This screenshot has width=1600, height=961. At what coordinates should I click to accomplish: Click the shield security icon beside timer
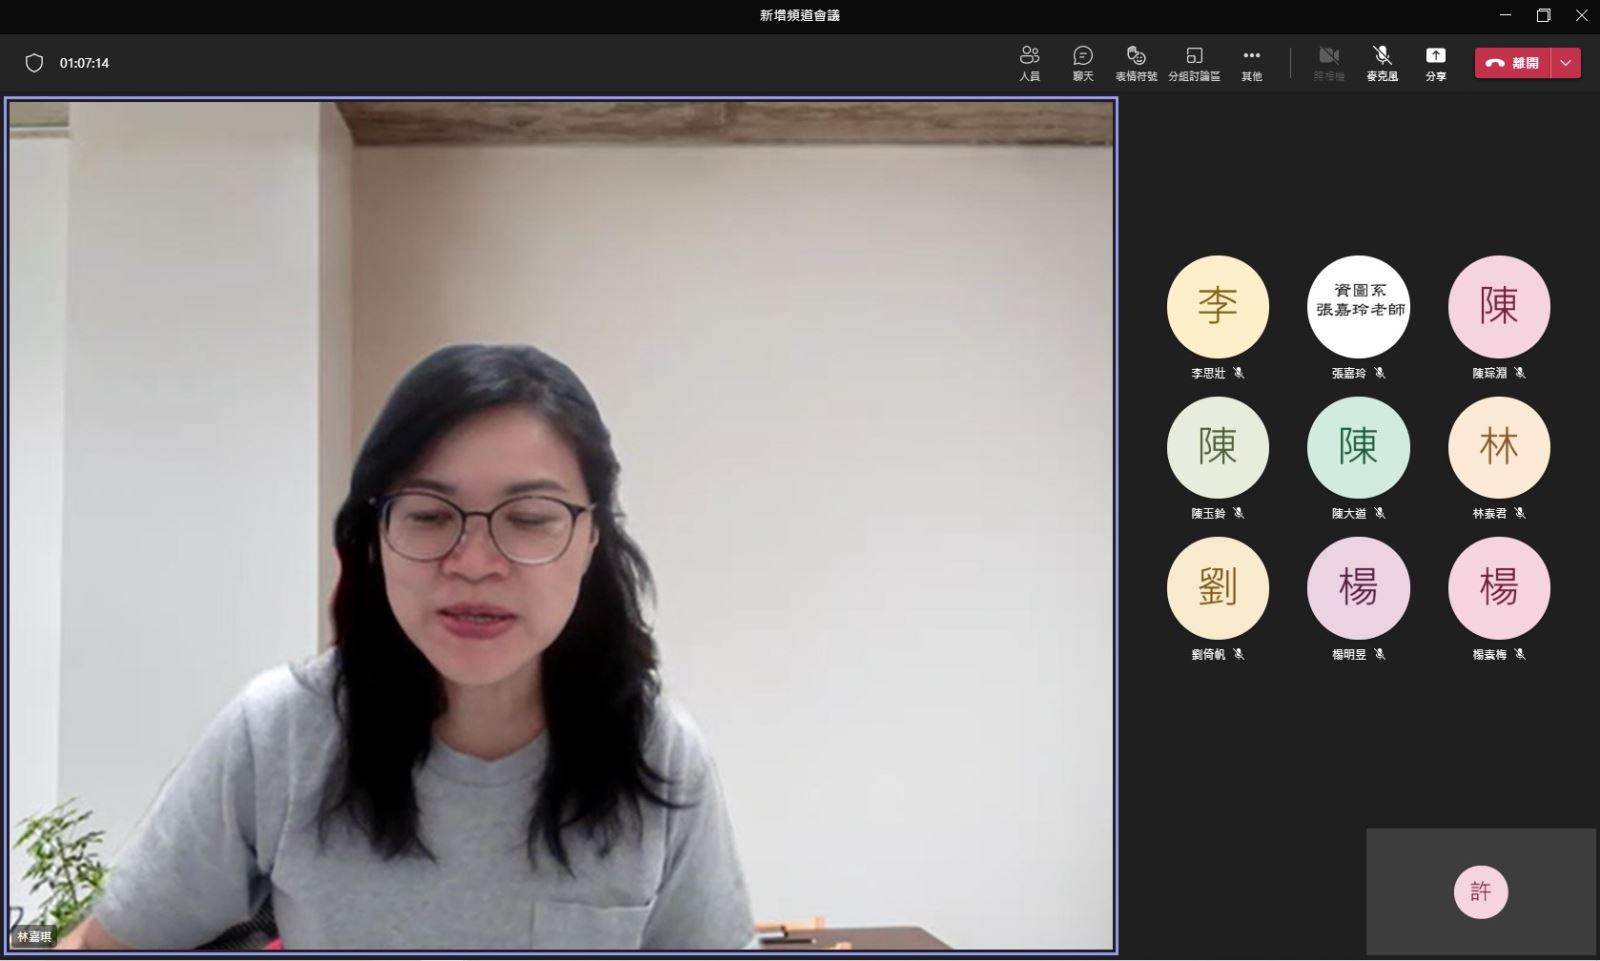[34, 63]
